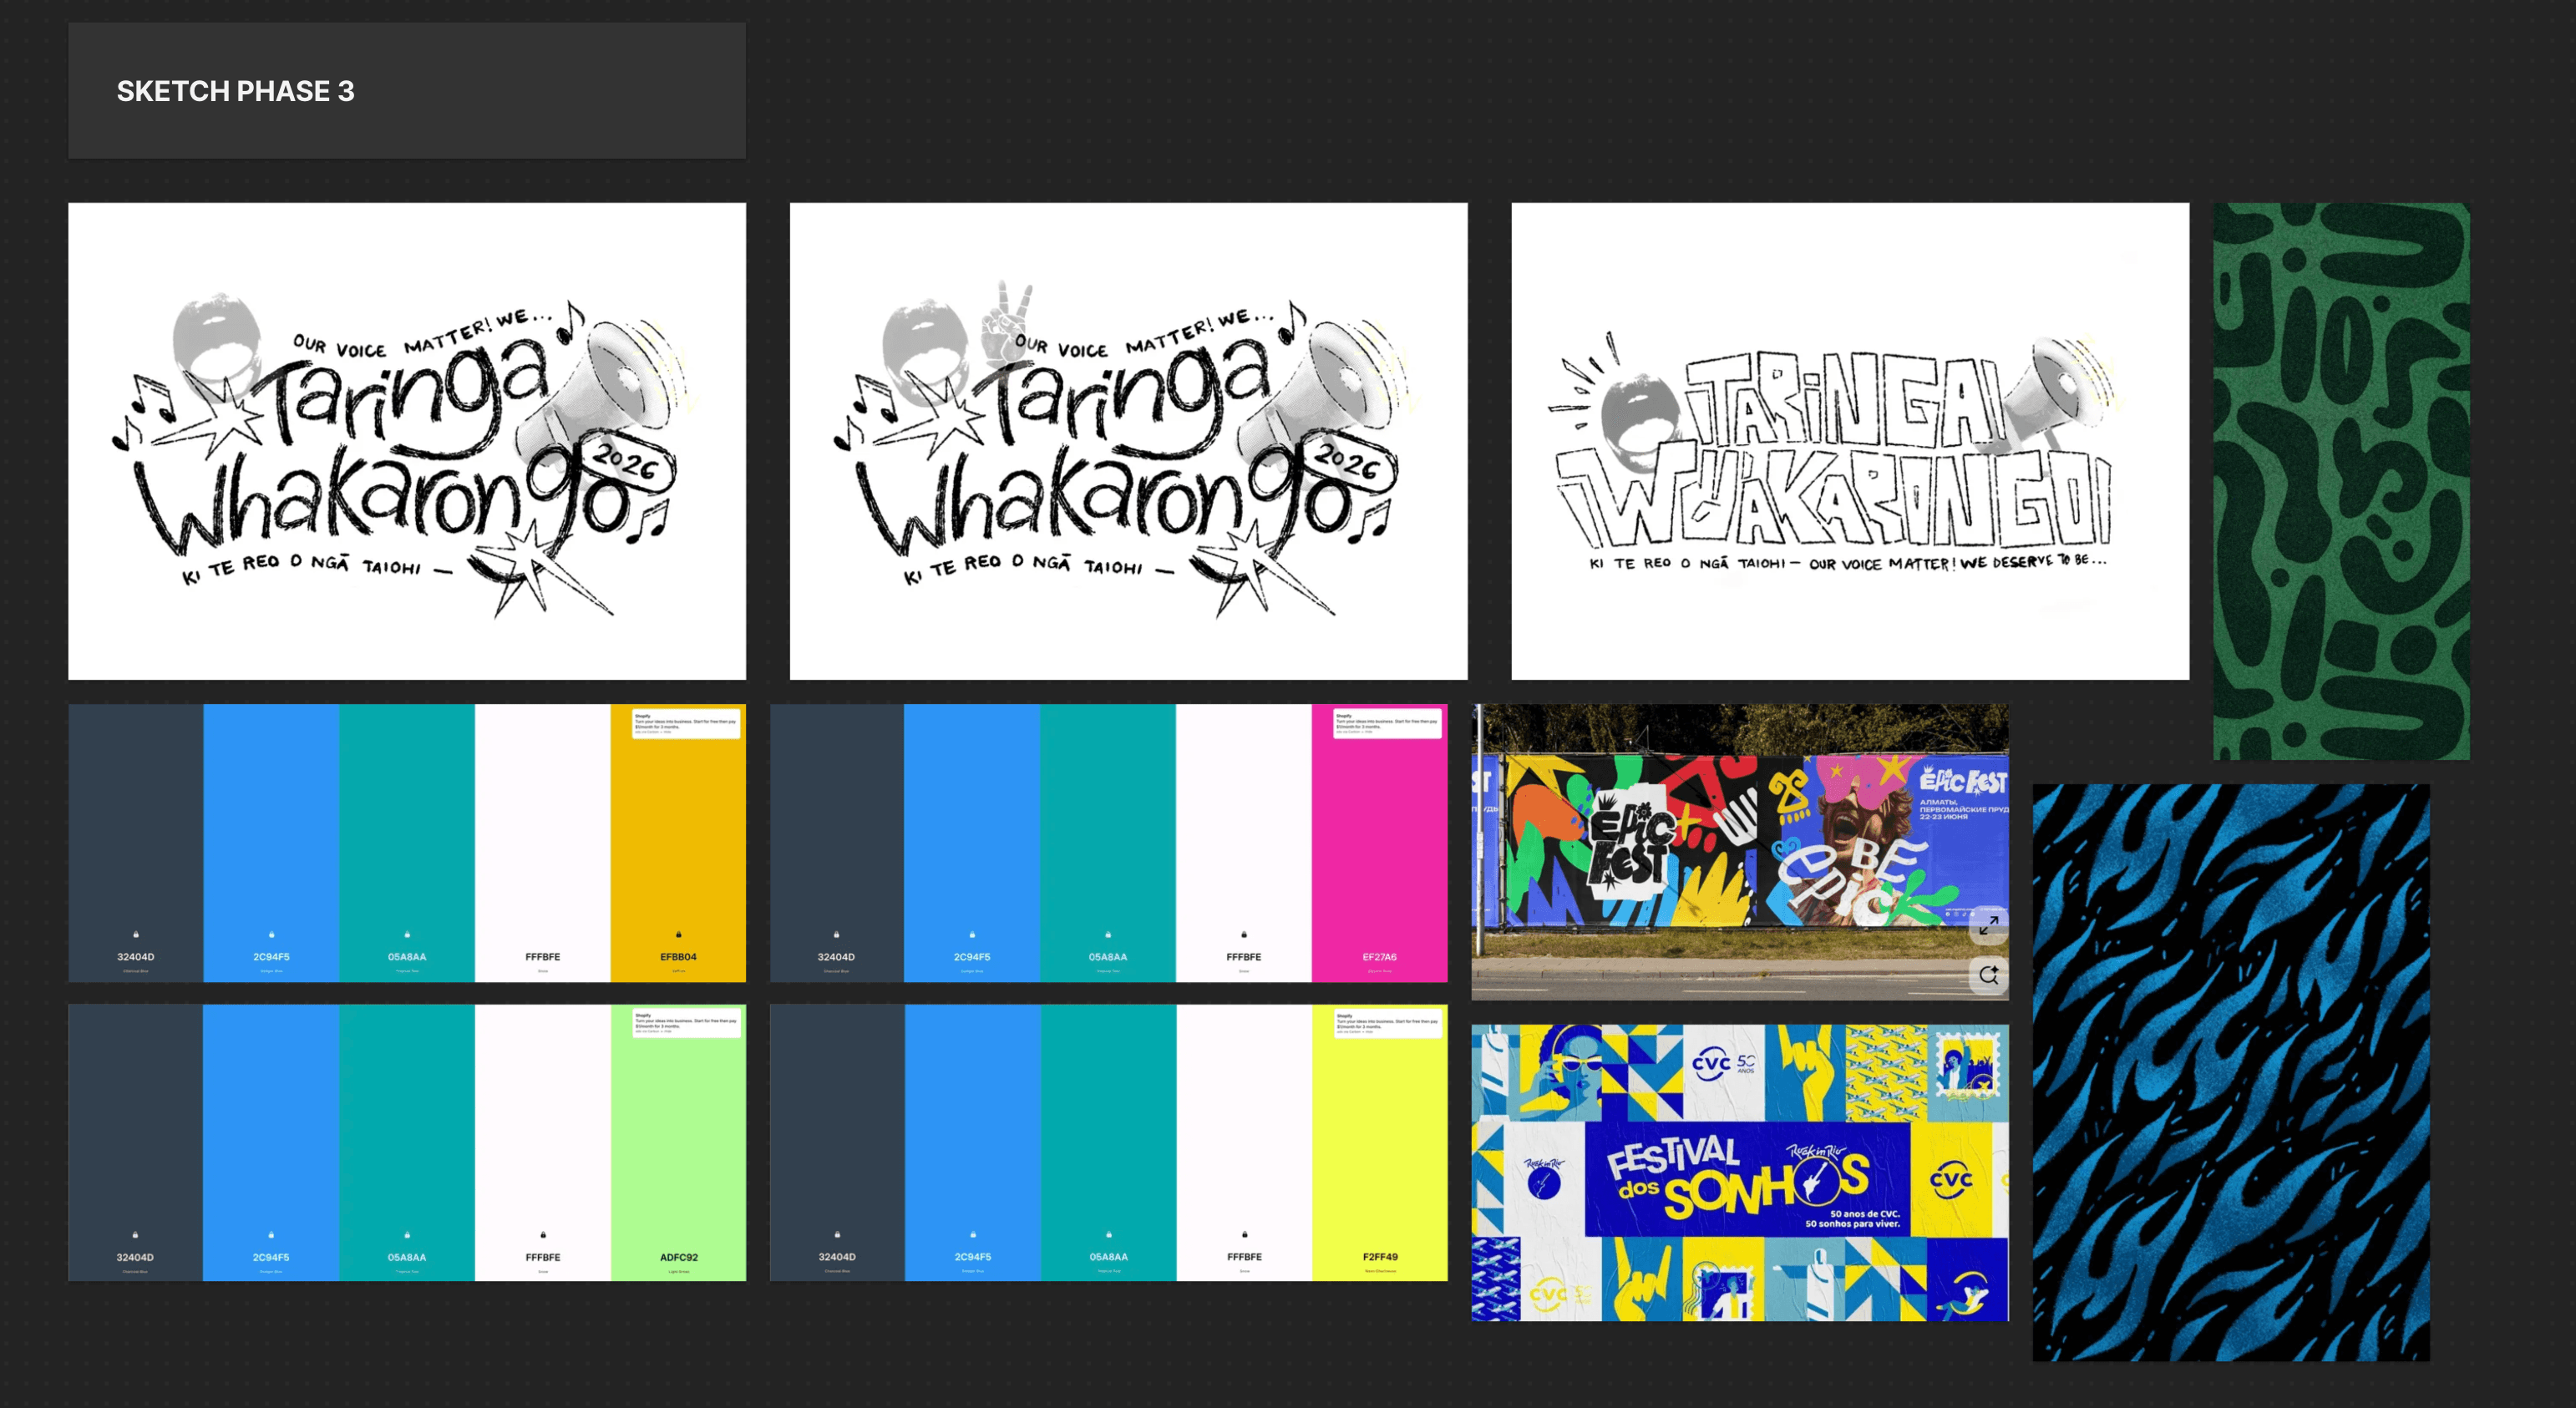Click lock icon above 2C94F5 in pink EF27A6 palette

point(972,934)
